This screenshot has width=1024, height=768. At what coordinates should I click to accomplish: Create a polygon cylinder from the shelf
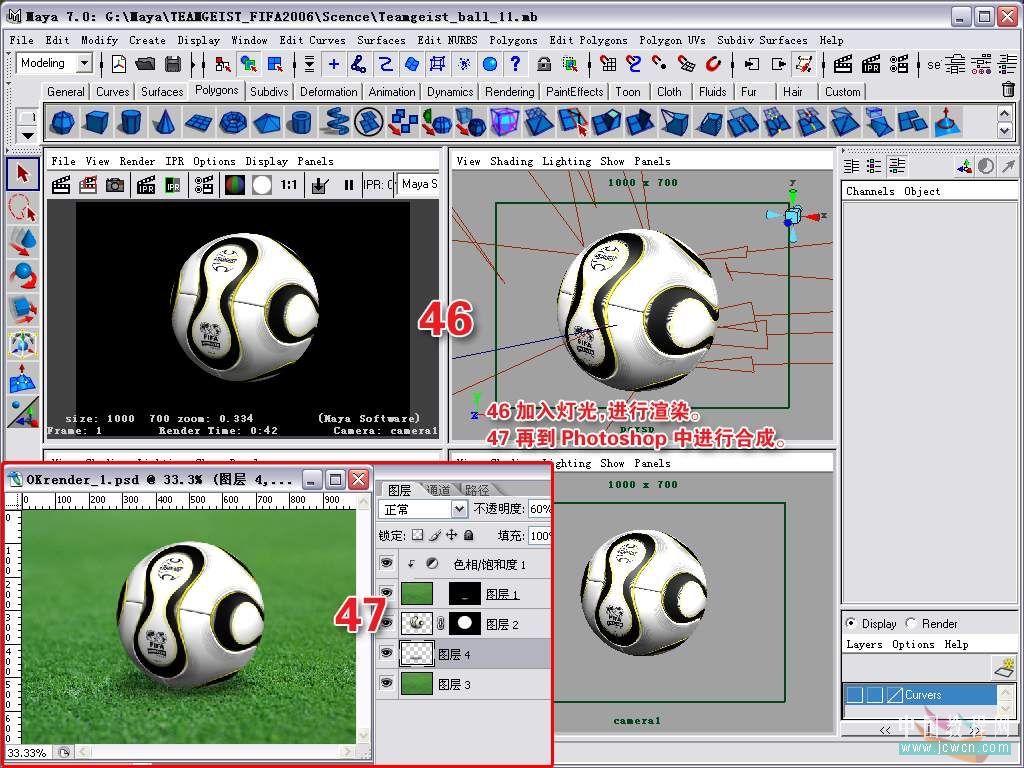coord(130,122)
